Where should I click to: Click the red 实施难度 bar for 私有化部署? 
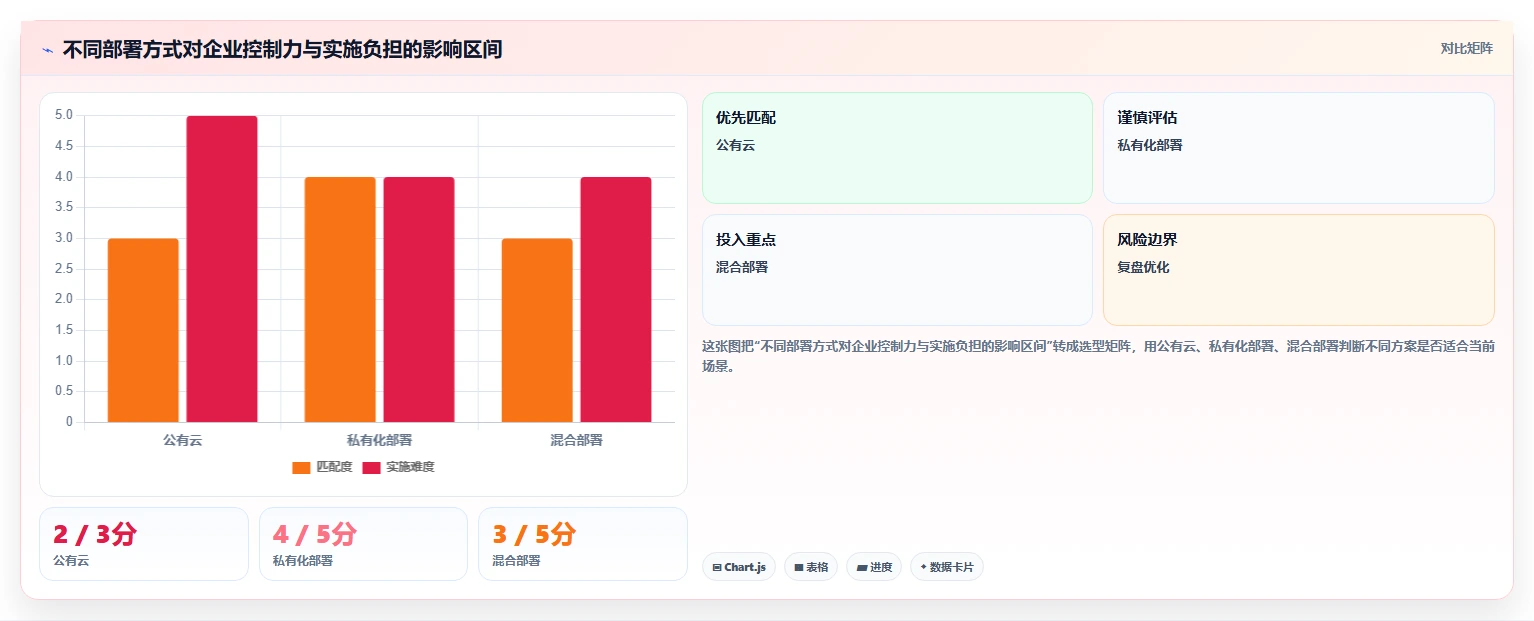coord(419,300)
